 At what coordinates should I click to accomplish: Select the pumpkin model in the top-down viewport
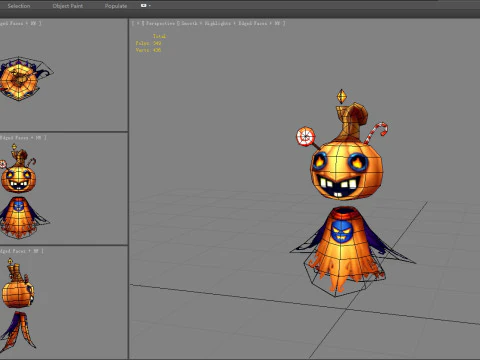tap(20, 79)
